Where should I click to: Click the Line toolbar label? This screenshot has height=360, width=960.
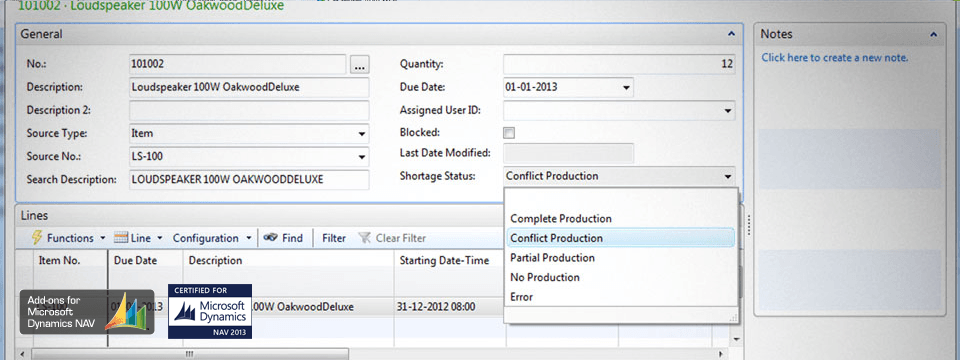140,238
